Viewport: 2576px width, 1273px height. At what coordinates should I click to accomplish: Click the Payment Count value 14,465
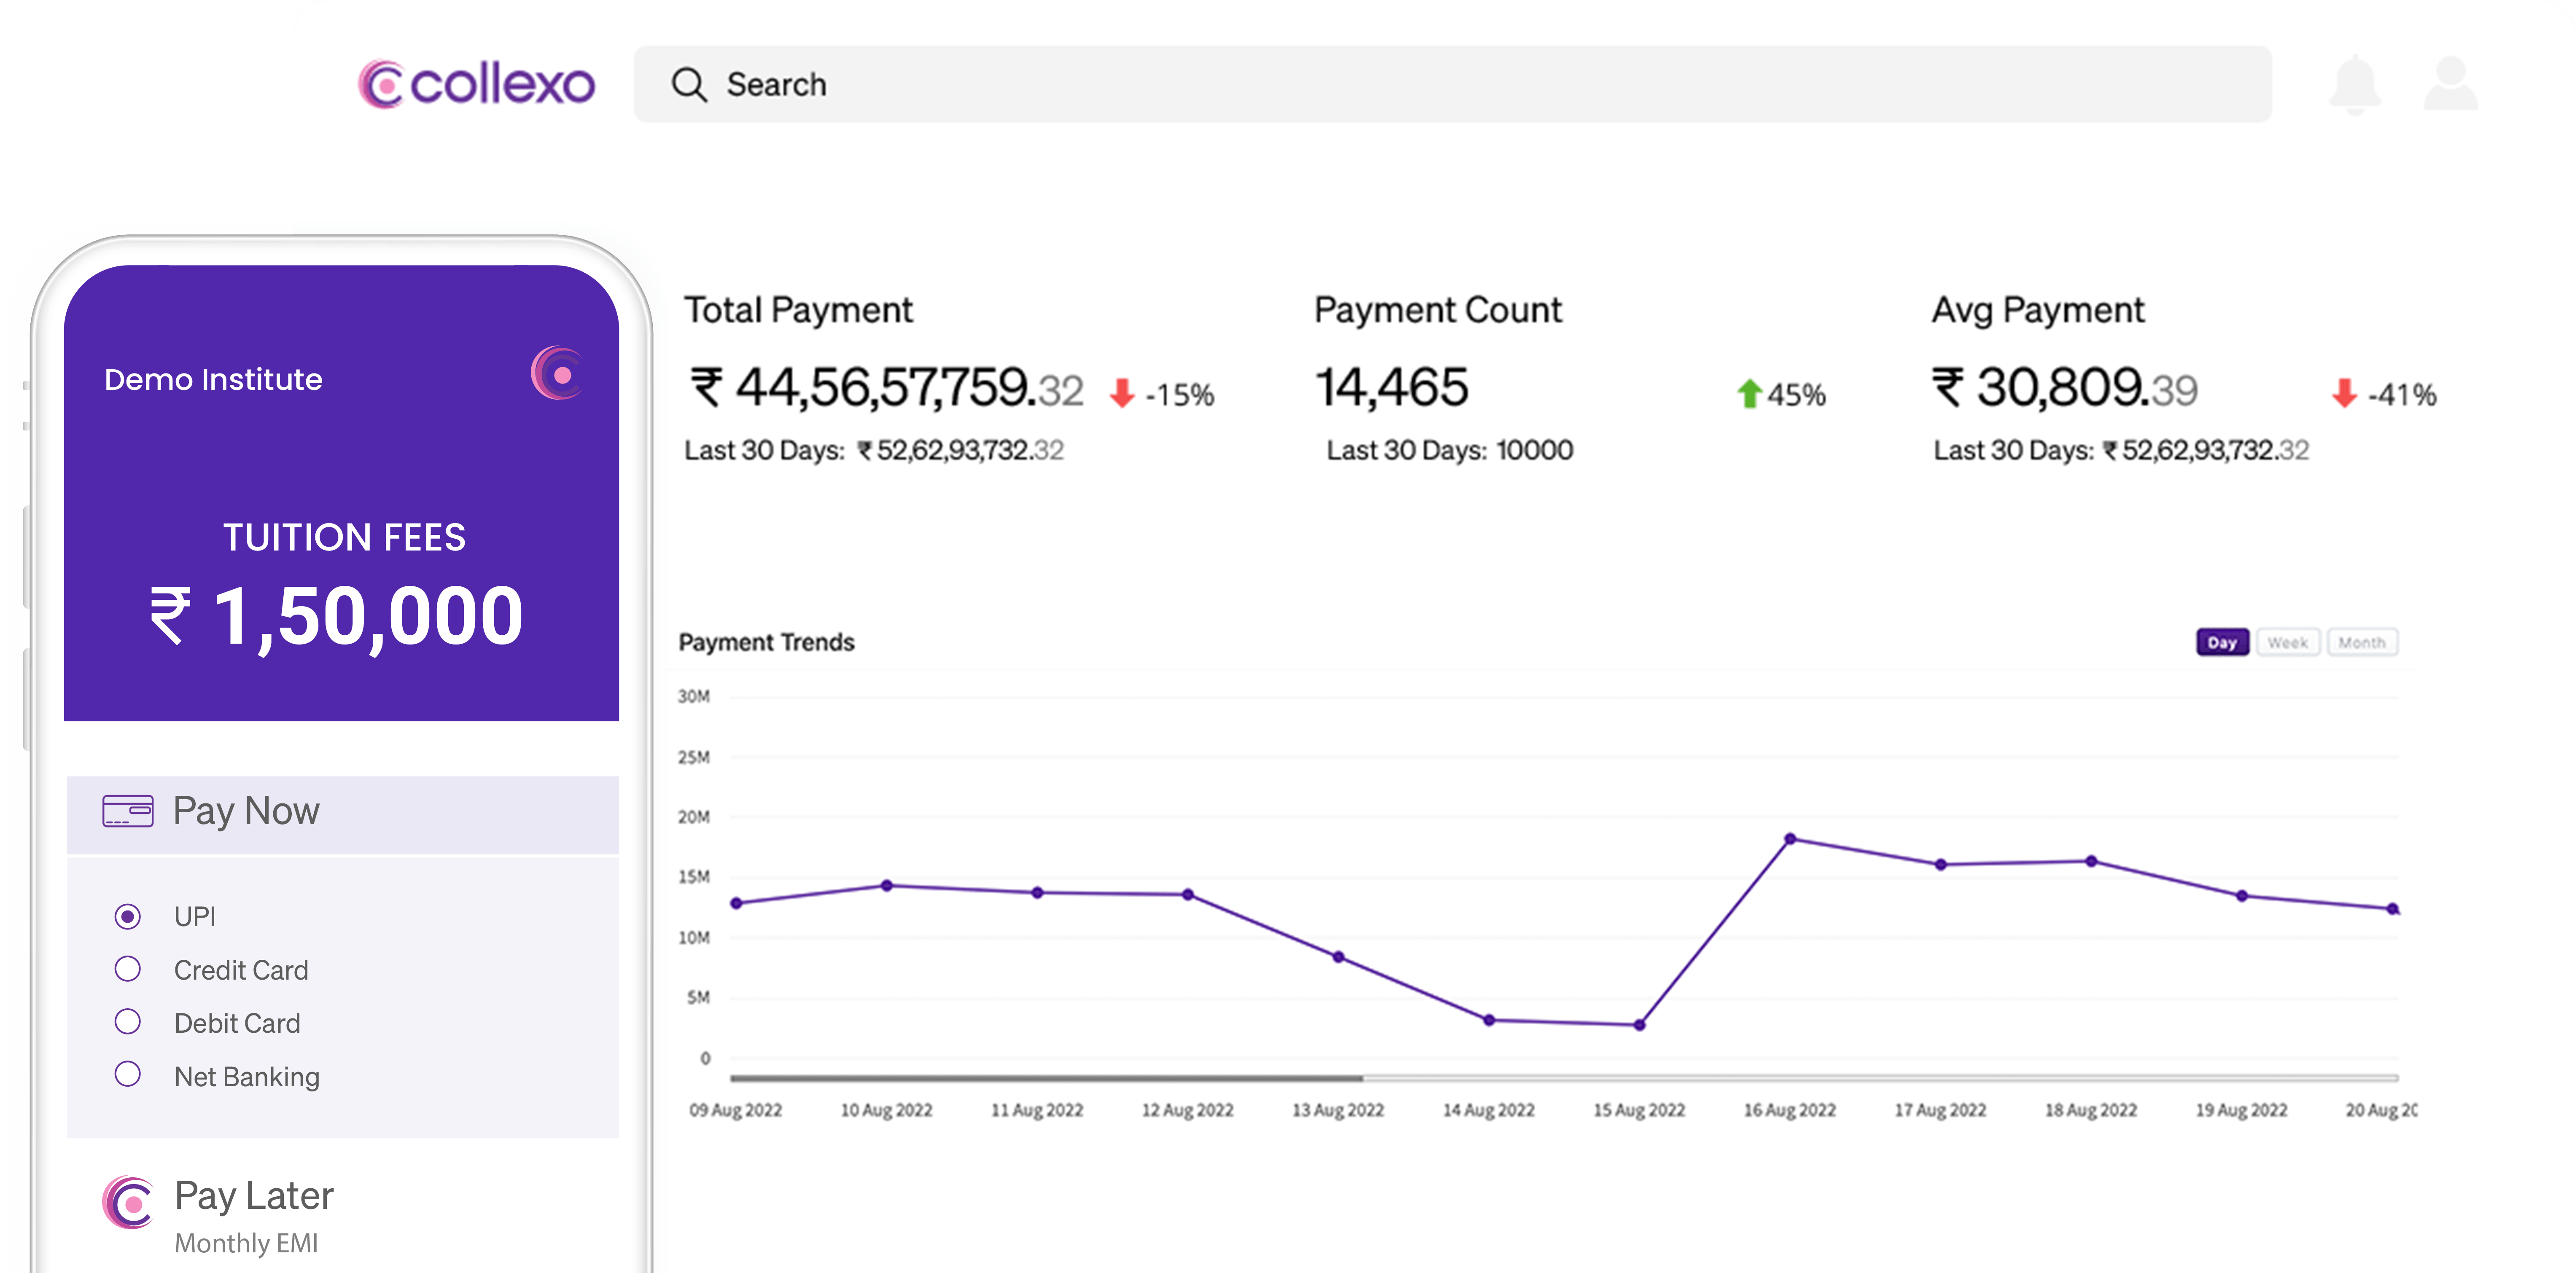pos(1391,387)
